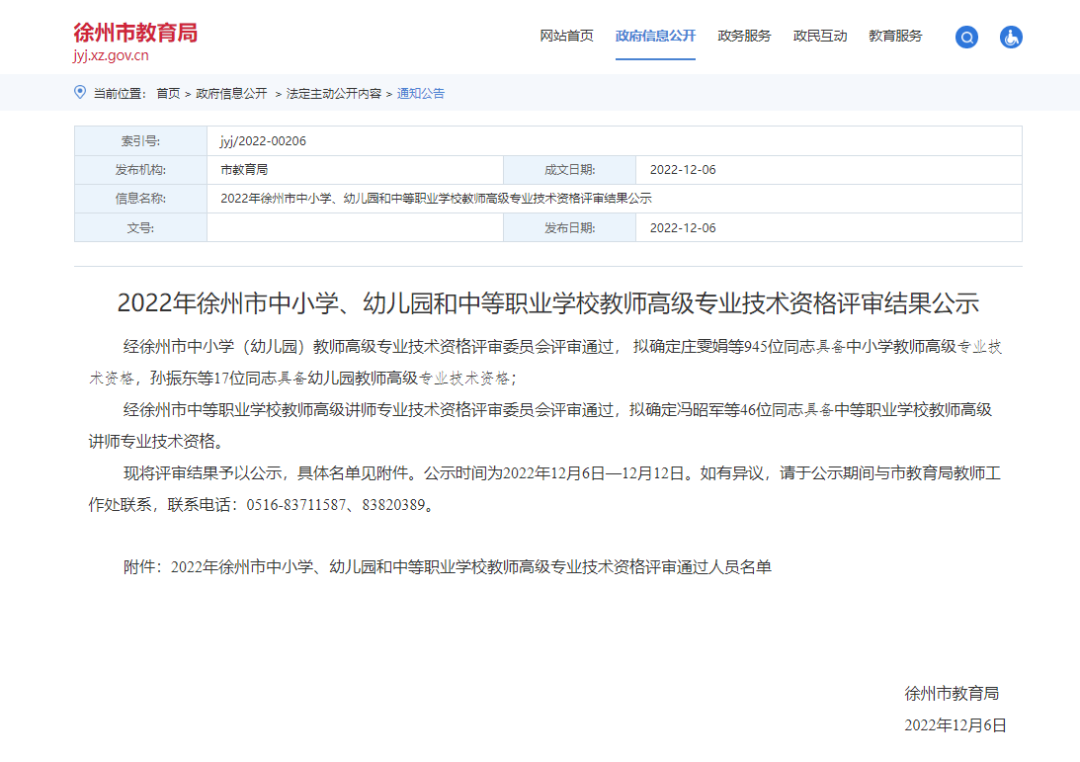Open 教育服务 navigation menu
Viewport: 1080px width, 762px height.
pyautogui.click(x=895, y=36)
